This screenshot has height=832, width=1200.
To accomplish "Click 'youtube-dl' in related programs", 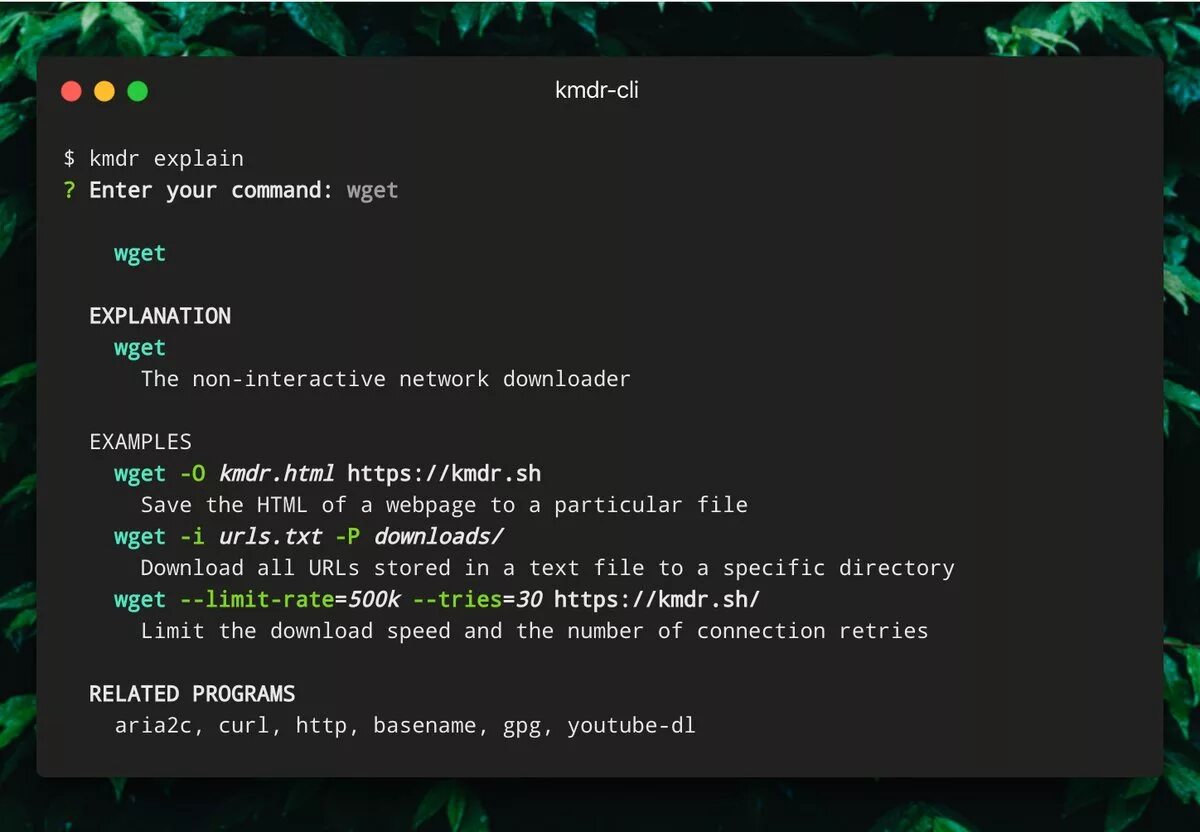I will coord(631,726).
